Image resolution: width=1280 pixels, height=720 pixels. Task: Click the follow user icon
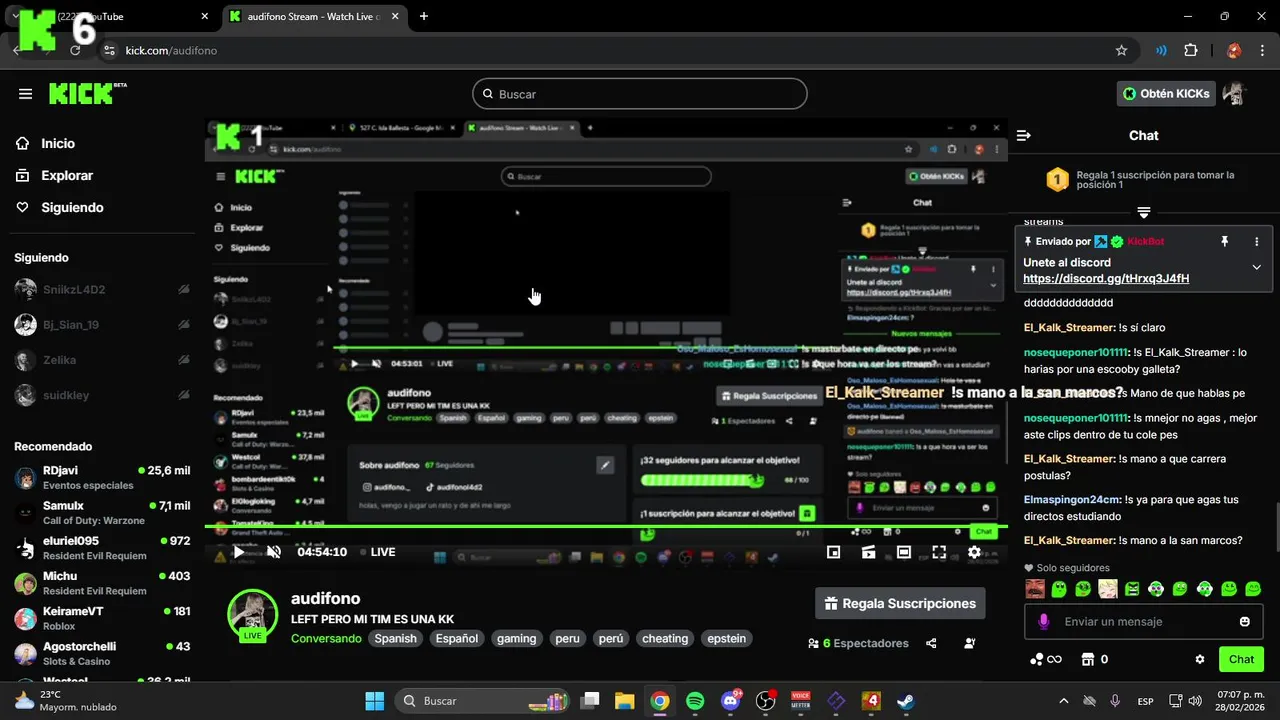click(x=970, y=643)
